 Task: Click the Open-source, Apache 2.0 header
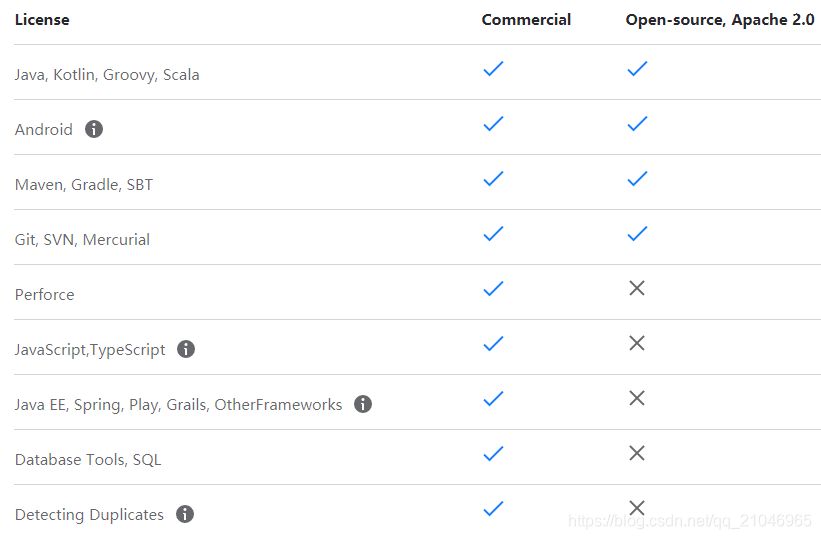coord(720,20)
